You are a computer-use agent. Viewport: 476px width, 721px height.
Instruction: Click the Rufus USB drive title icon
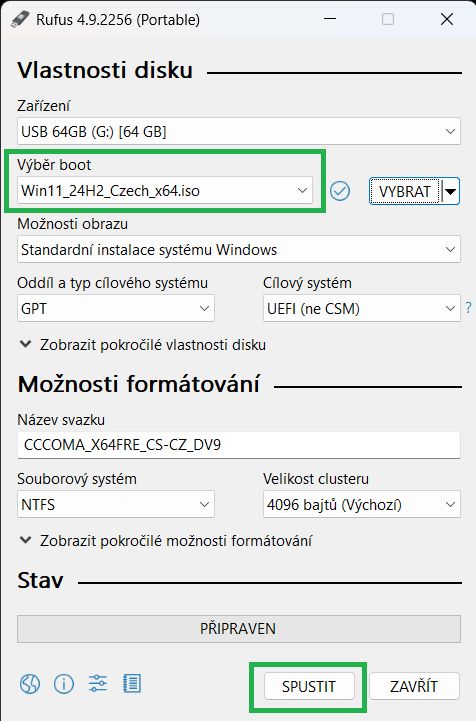[21, 19]
